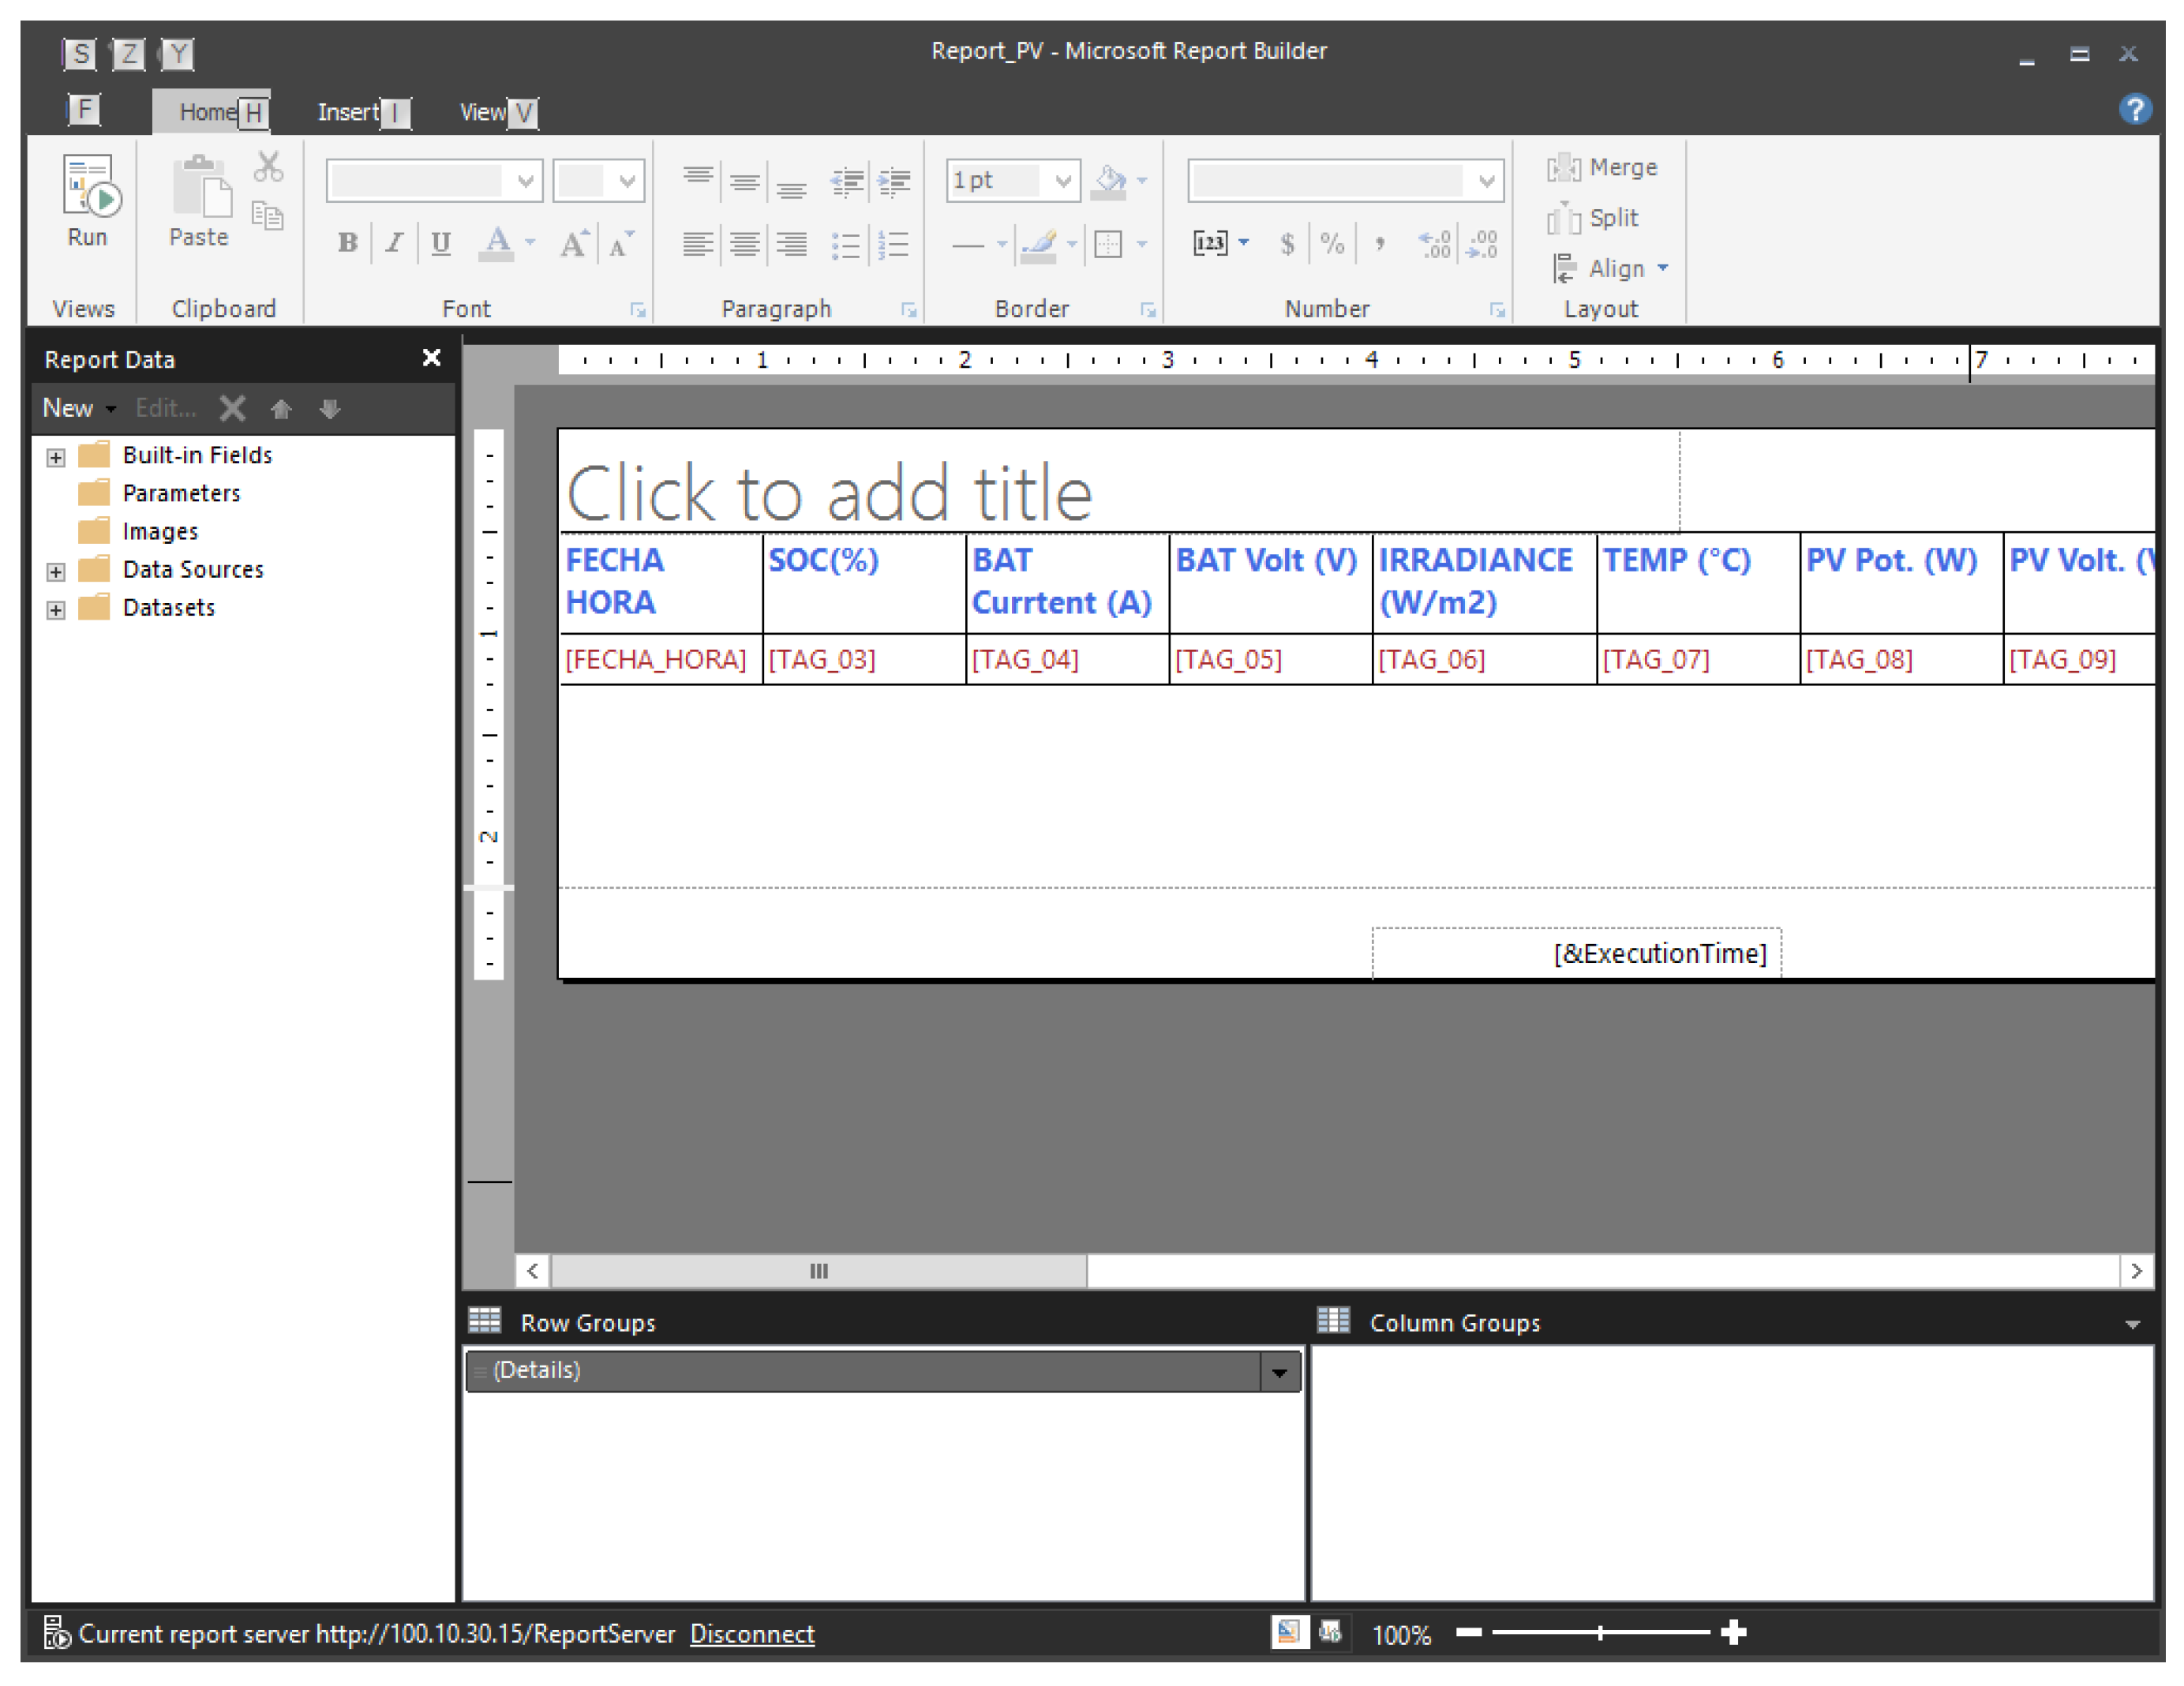Click the blue help question mark icon

(2134, 109)
